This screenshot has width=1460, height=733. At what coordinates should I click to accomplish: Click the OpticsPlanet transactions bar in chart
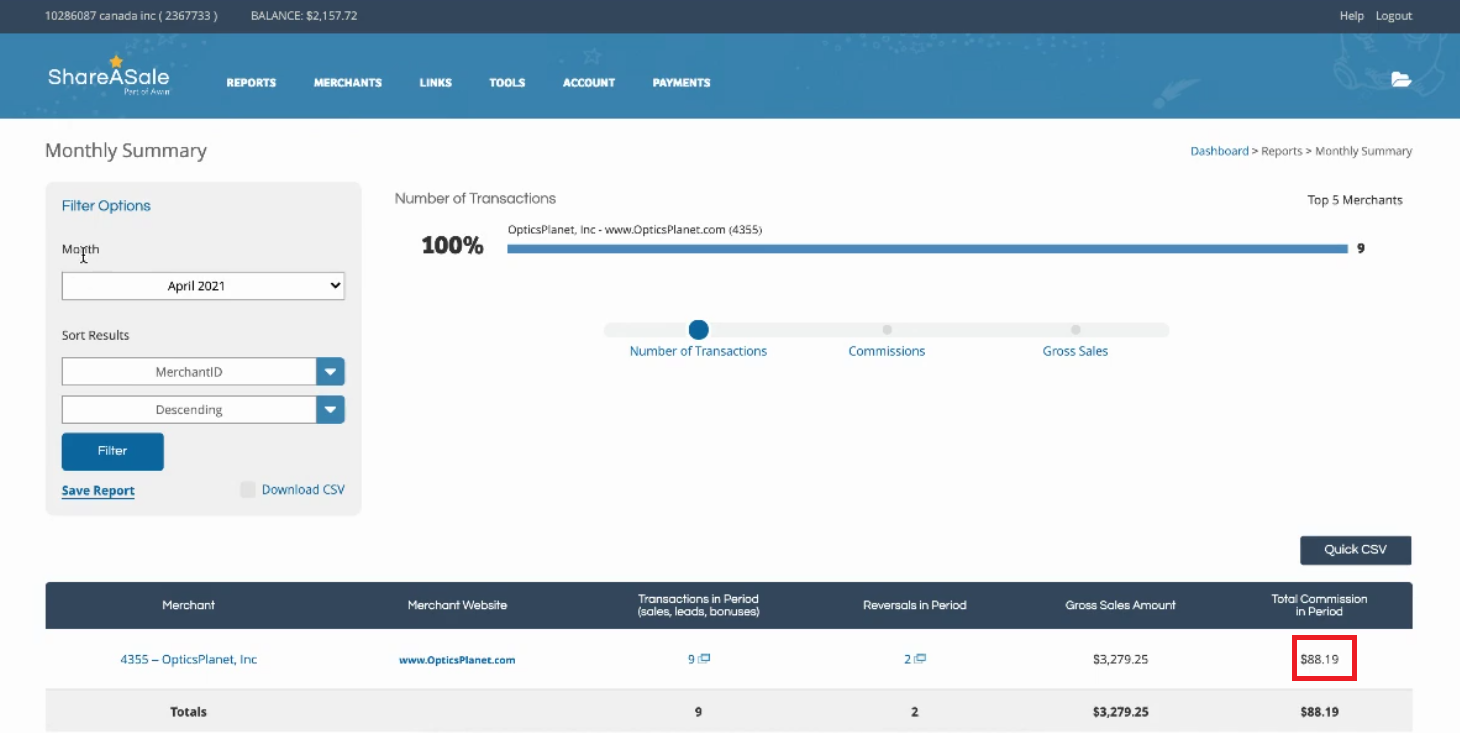[x=927, y=249]
